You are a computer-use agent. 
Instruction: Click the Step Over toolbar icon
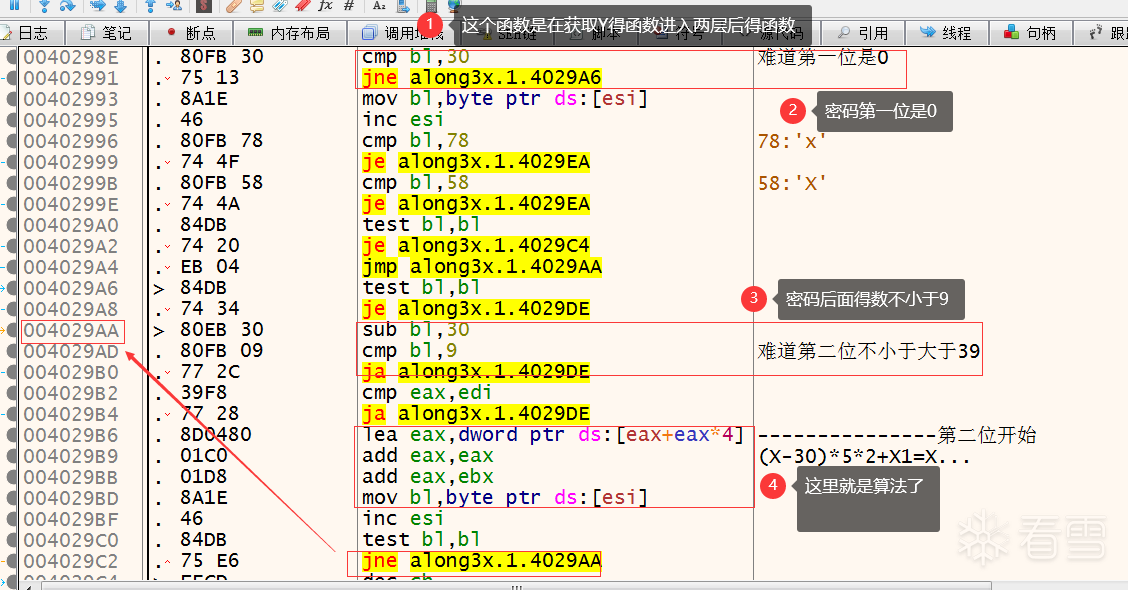click(x=68, y=5)
